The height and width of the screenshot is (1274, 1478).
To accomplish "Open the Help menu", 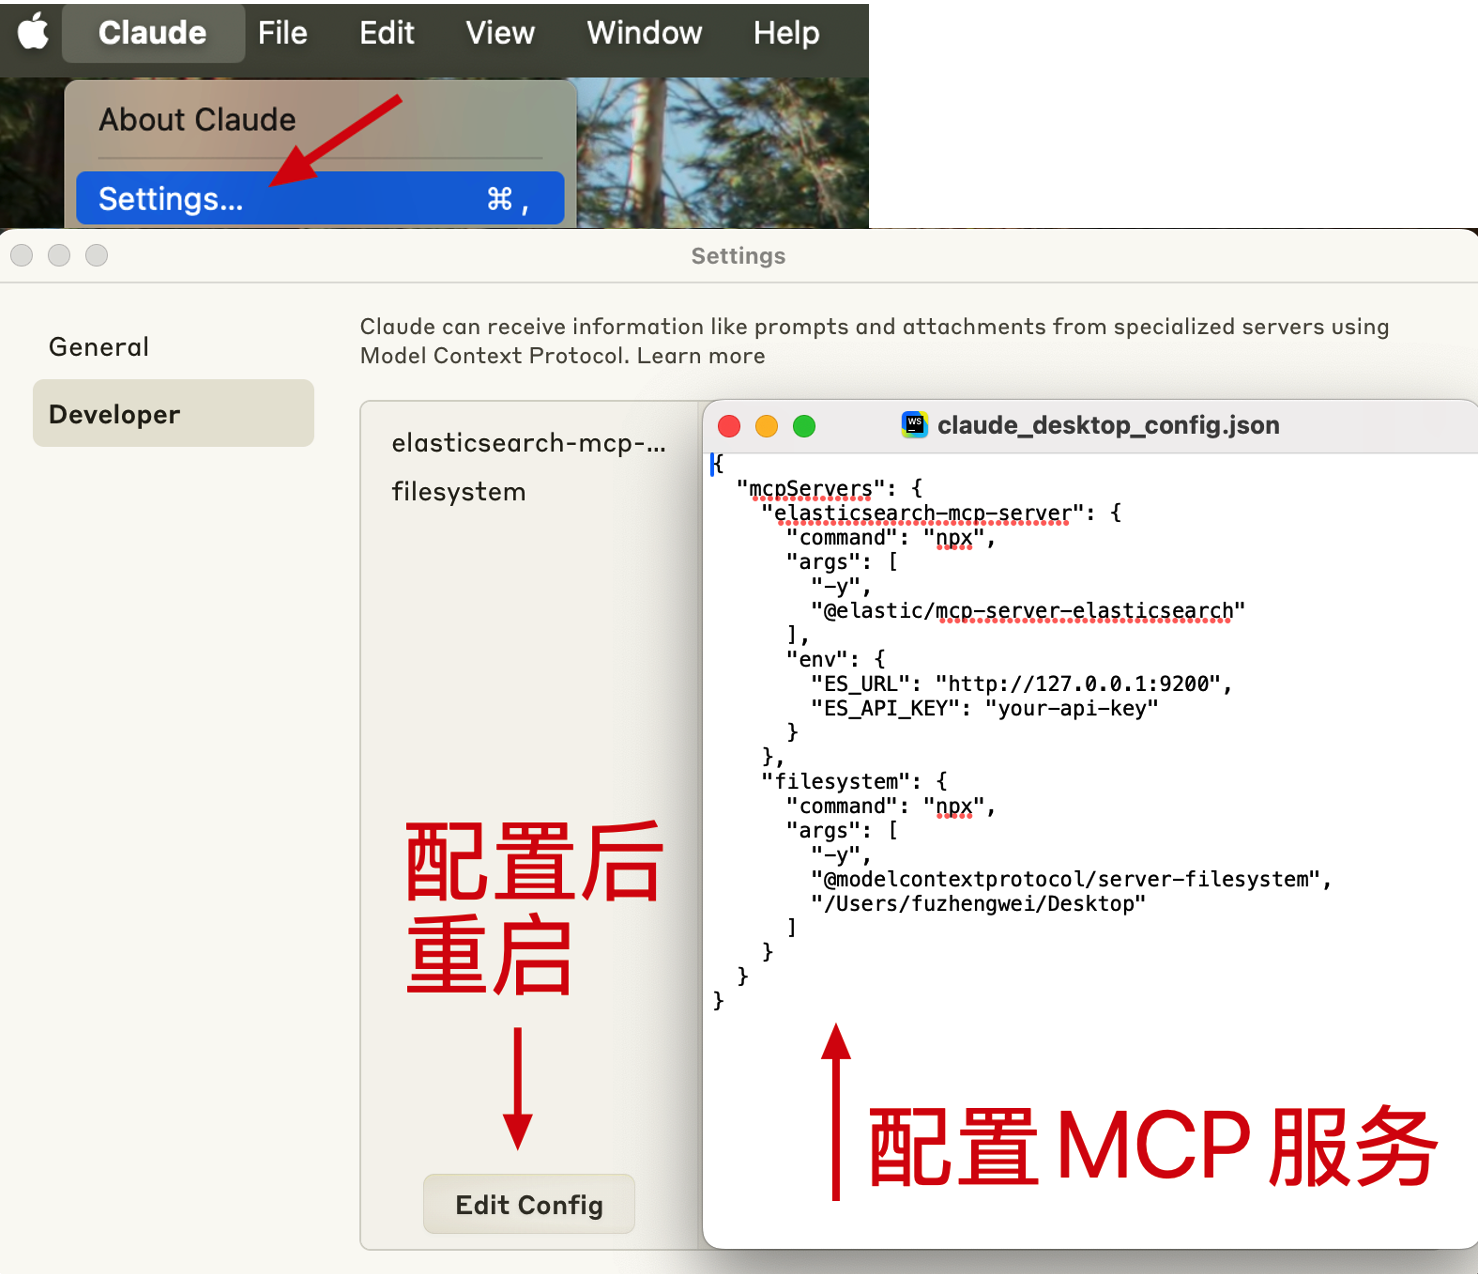I will [x=786, y=33].
